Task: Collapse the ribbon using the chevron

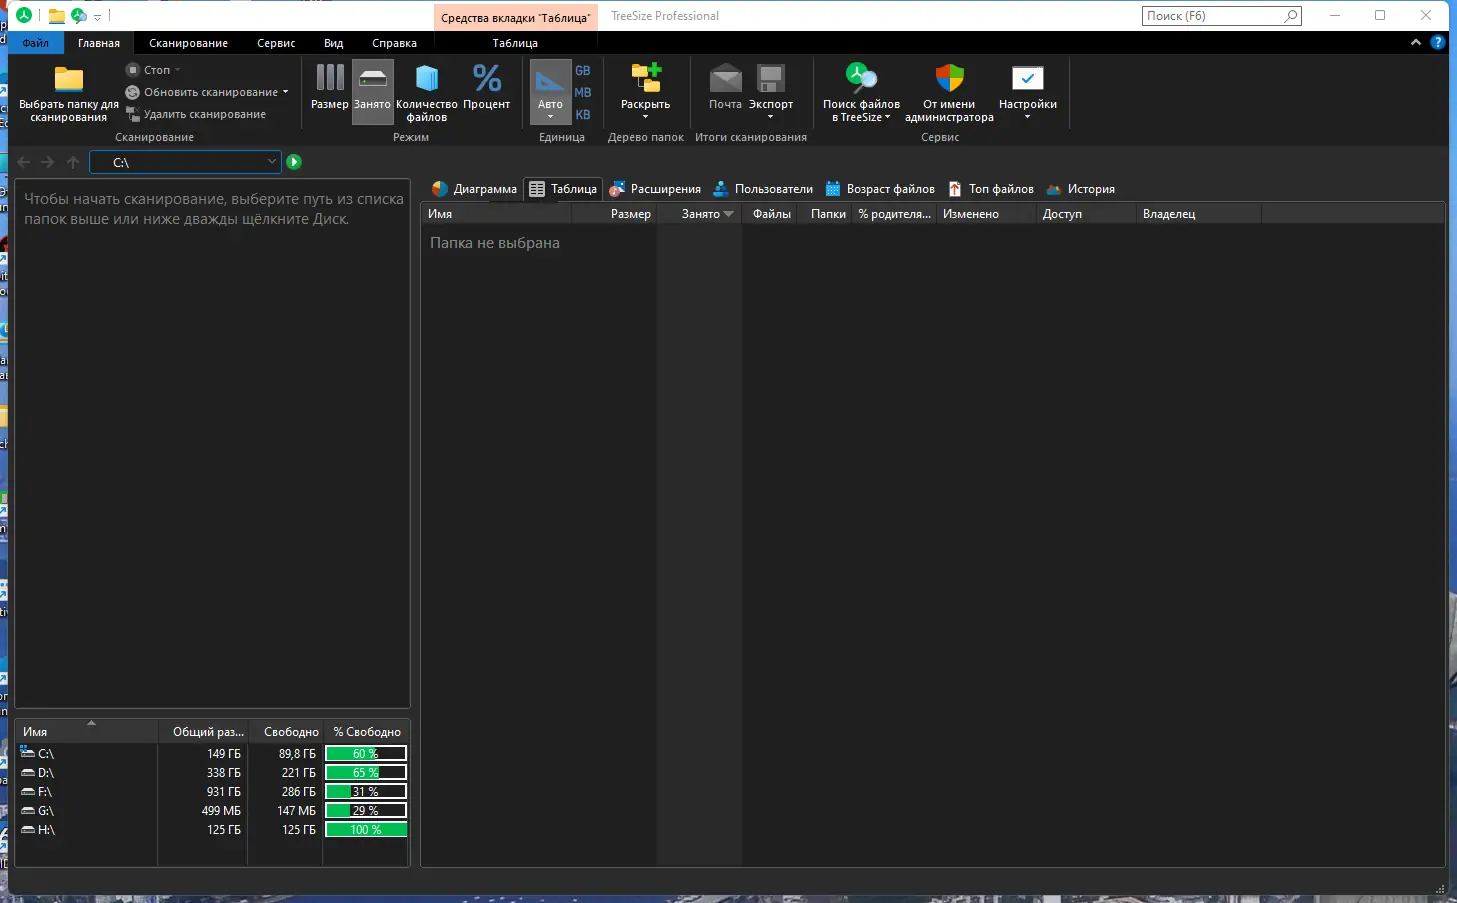Action: tap(1415, 43)
